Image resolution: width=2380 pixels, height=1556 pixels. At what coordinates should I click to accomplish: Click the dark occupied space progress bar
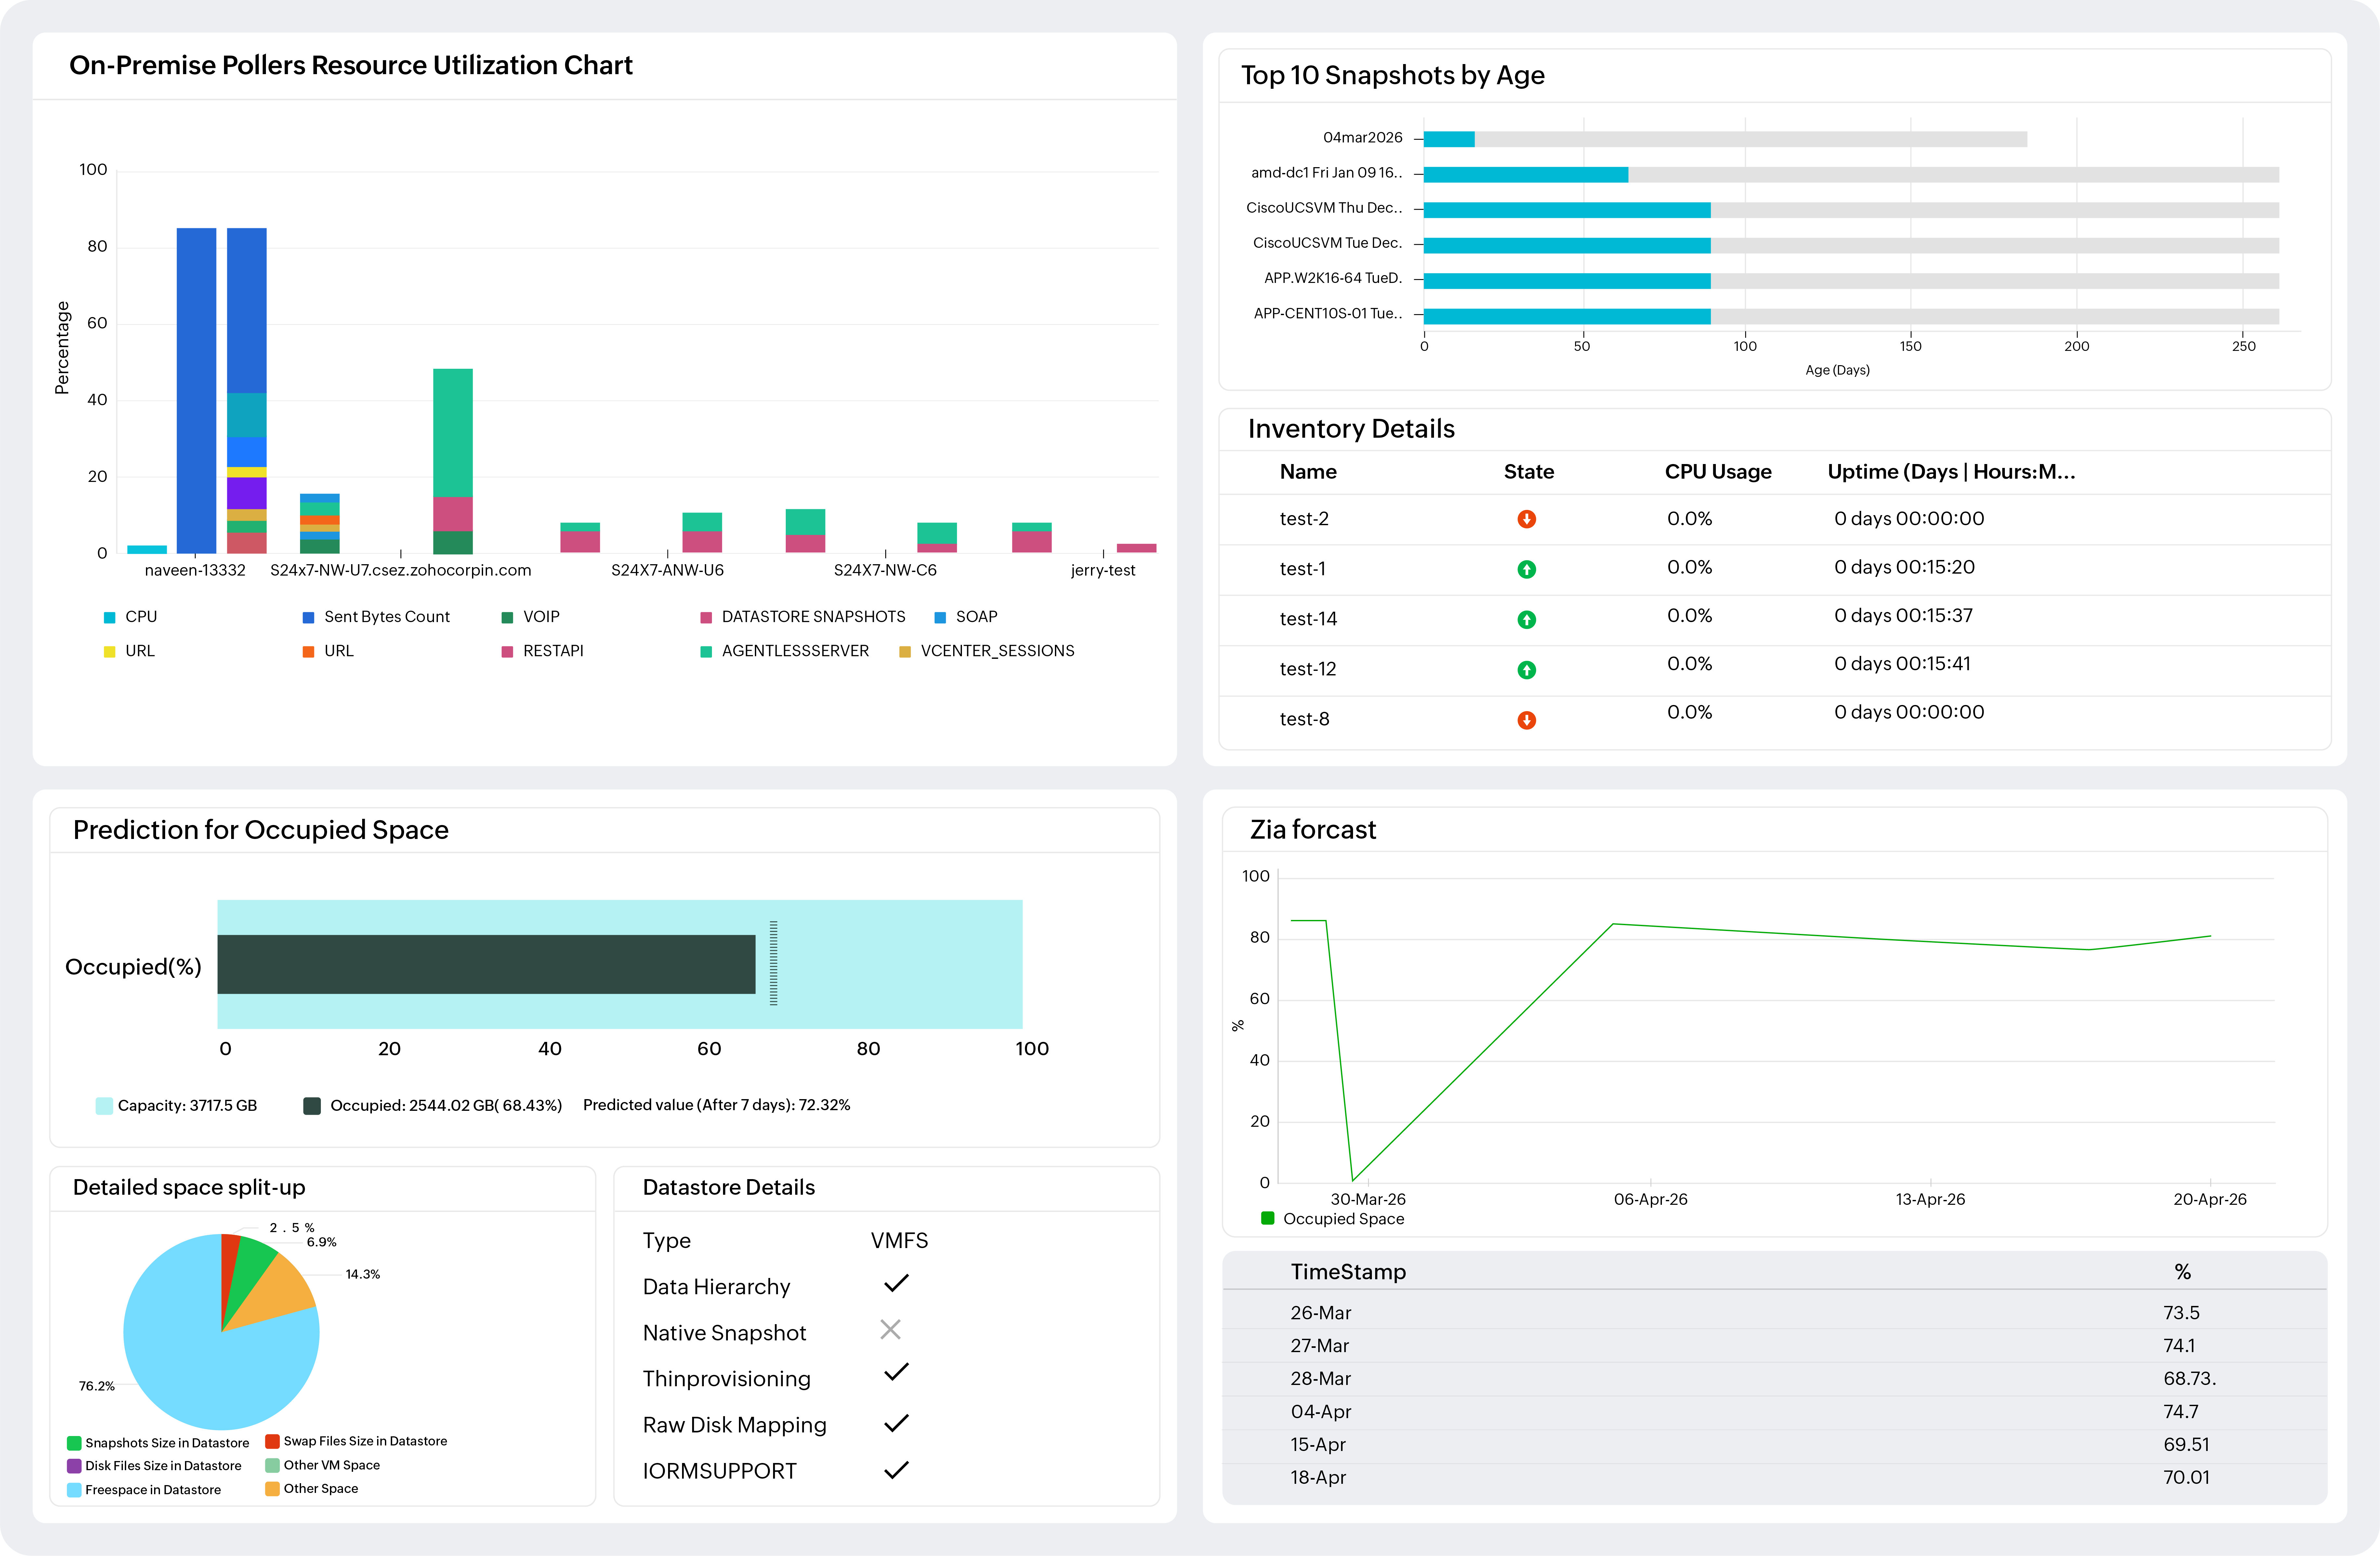[x=486, y=964]
